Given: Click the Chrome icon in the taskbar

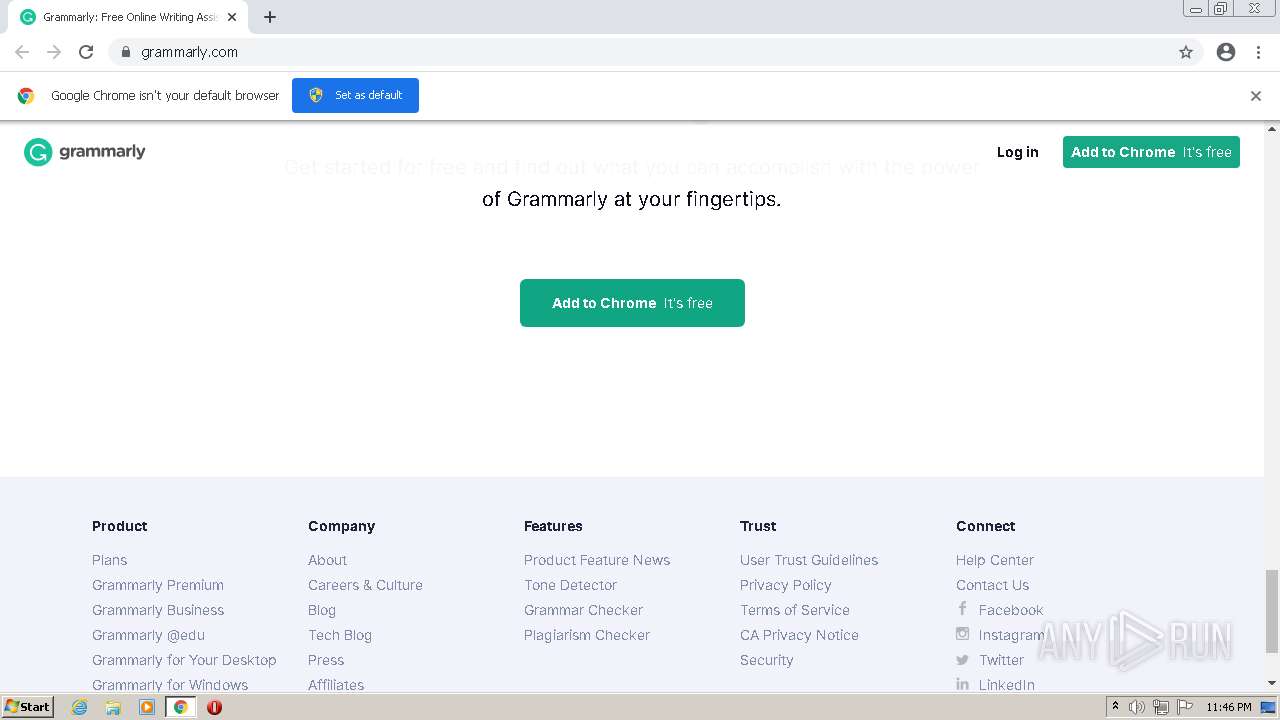Looking at the screenshot, I should (x=181, y=707).
